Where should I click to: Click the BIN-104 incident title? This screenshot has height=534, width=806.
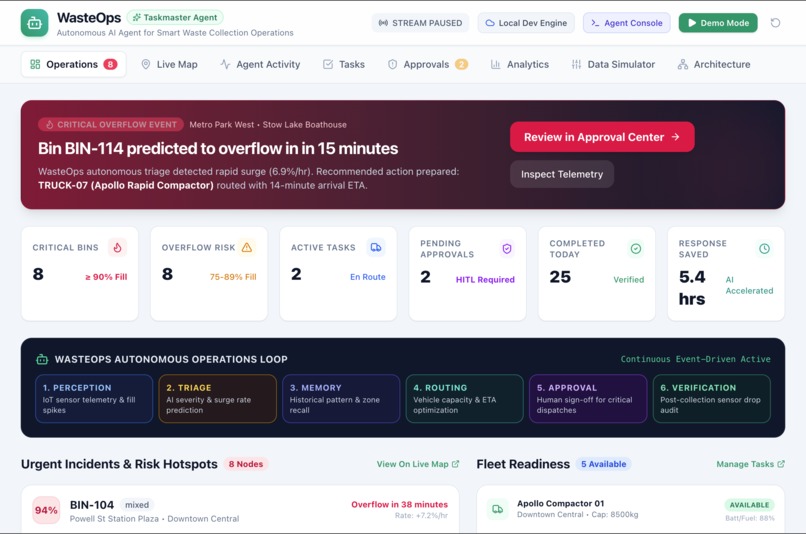click(92, 505)
